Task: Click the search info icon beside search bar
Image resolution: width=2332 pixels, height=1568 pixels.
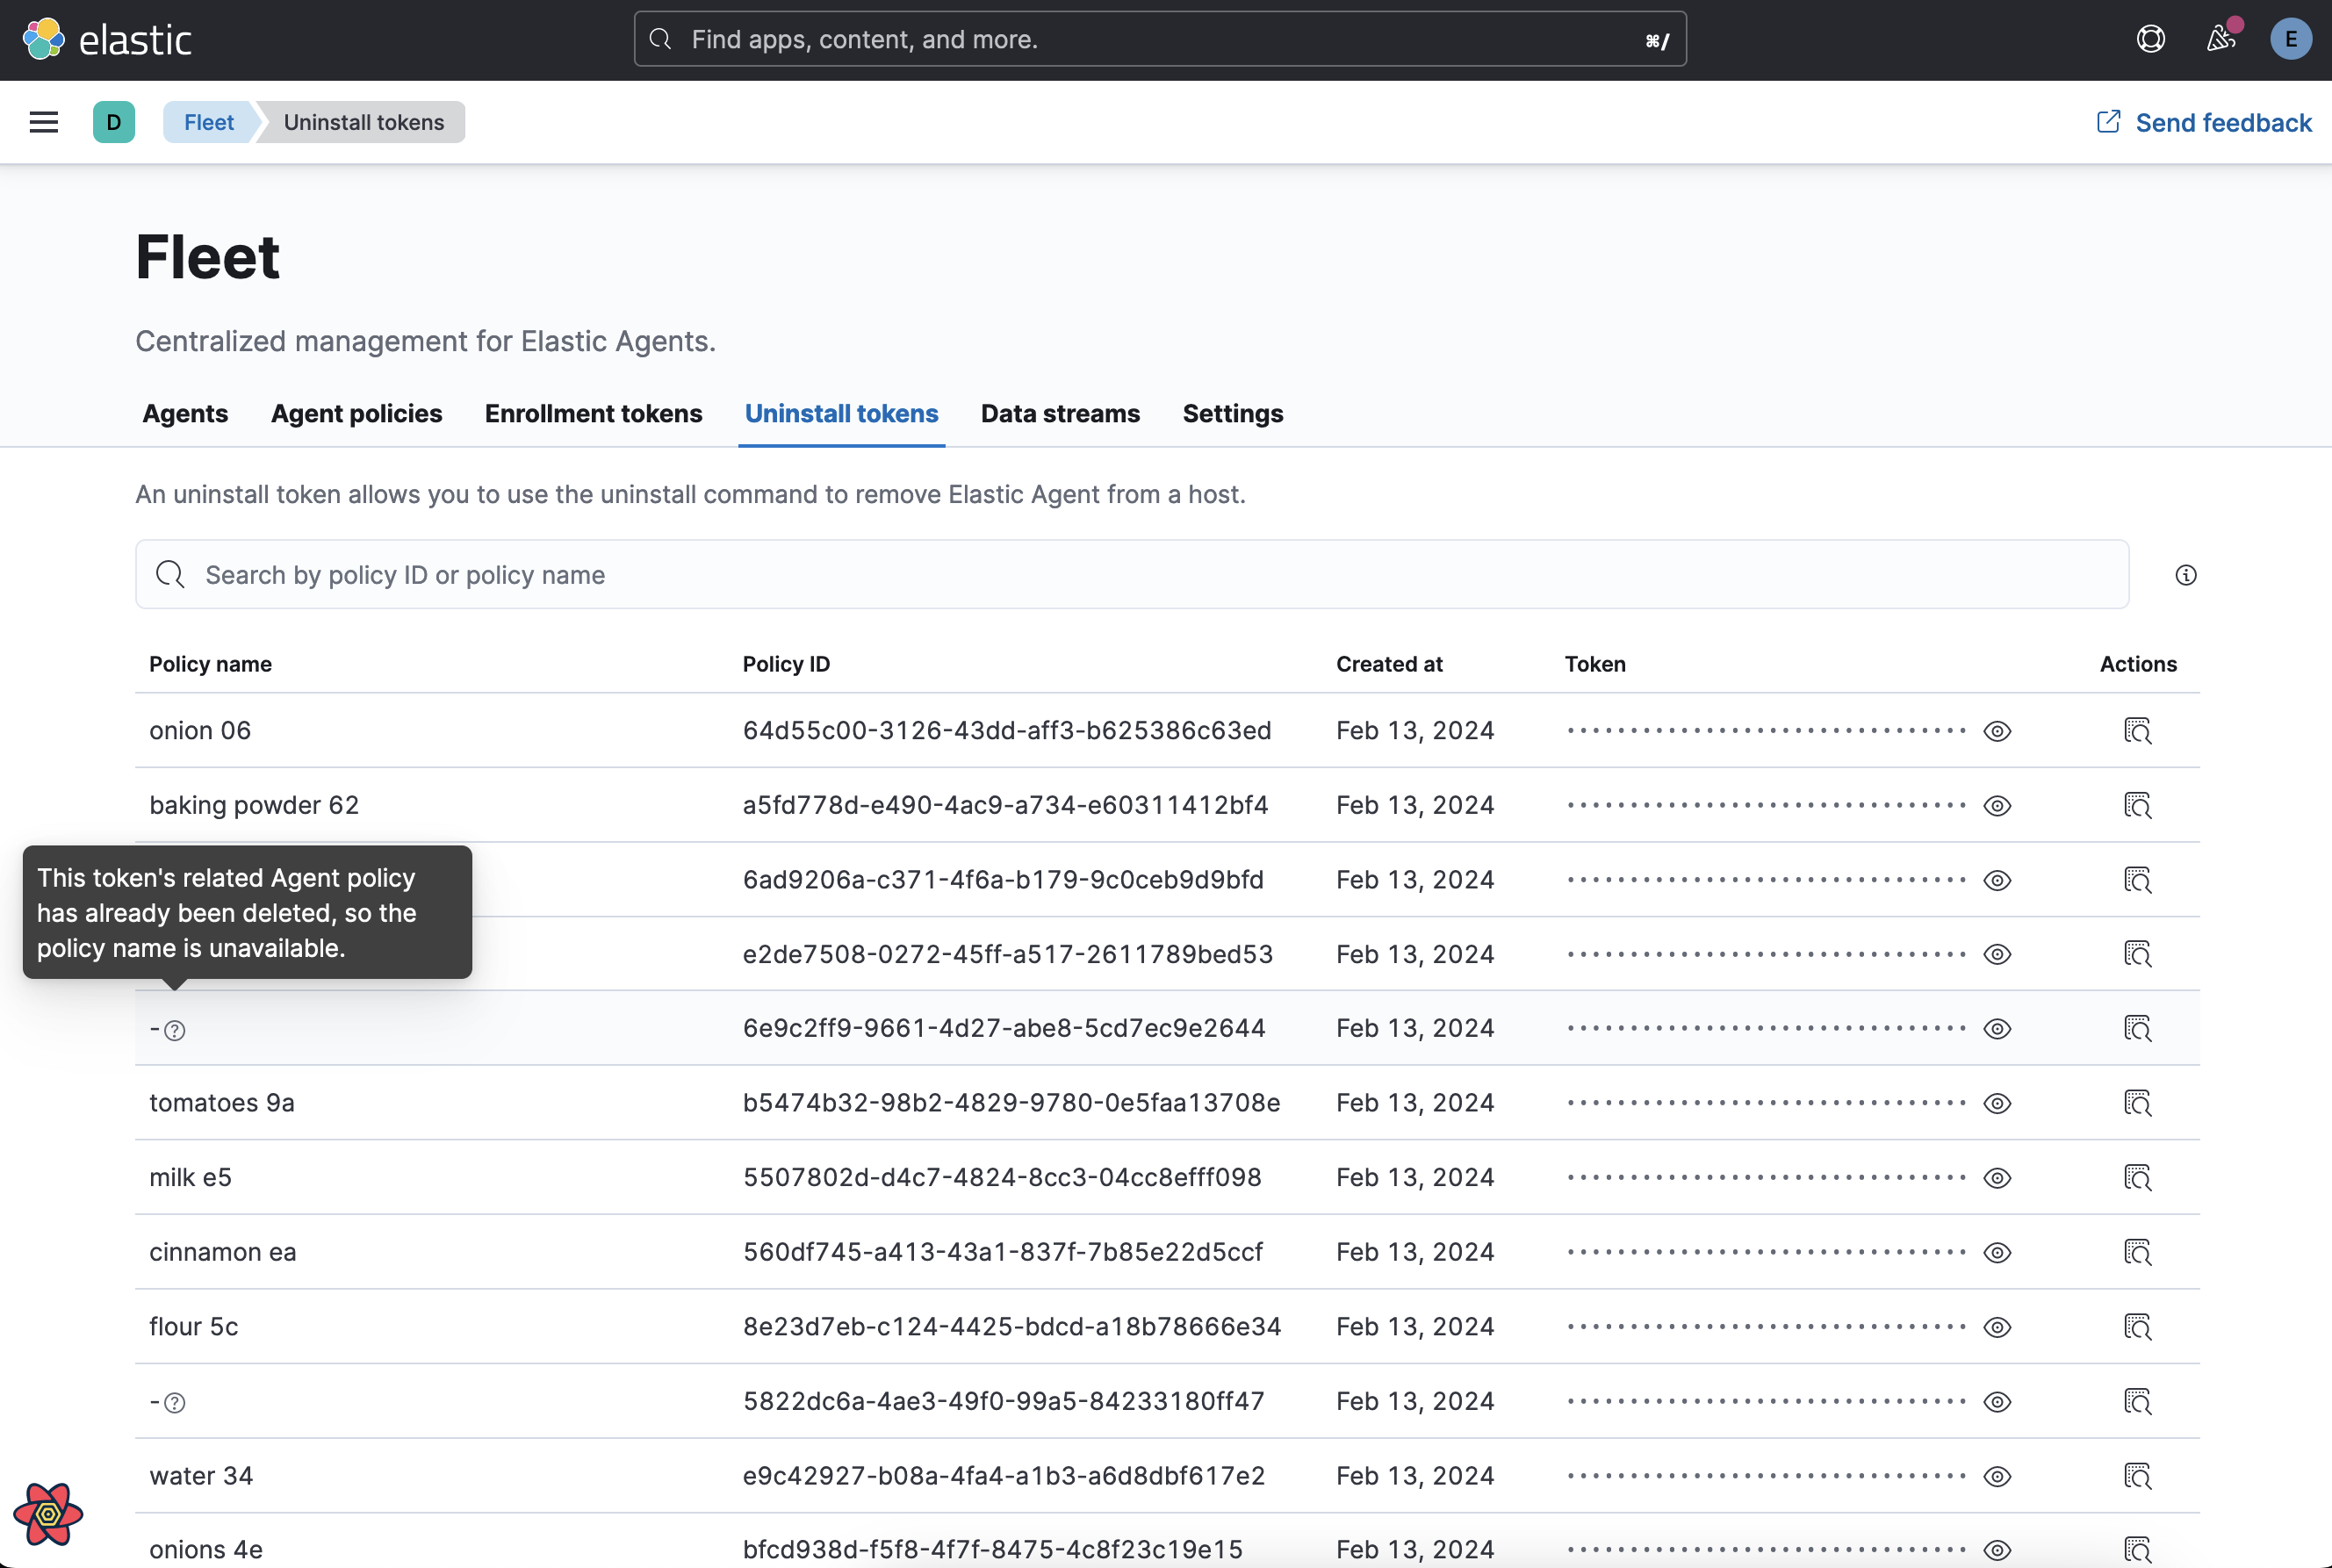Action: pos(2186,575)
